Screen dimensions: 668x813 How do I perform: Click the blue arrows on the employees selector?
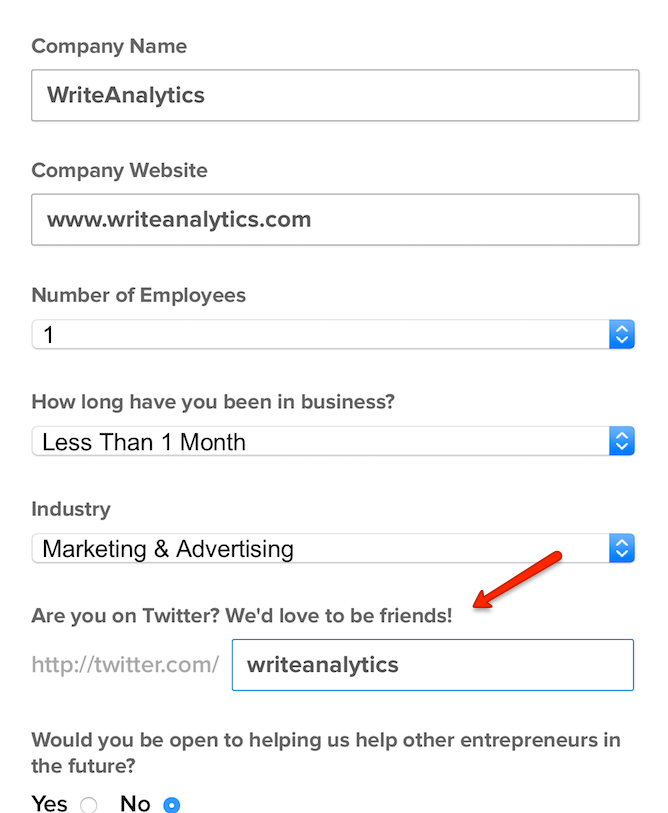point(621,334)
